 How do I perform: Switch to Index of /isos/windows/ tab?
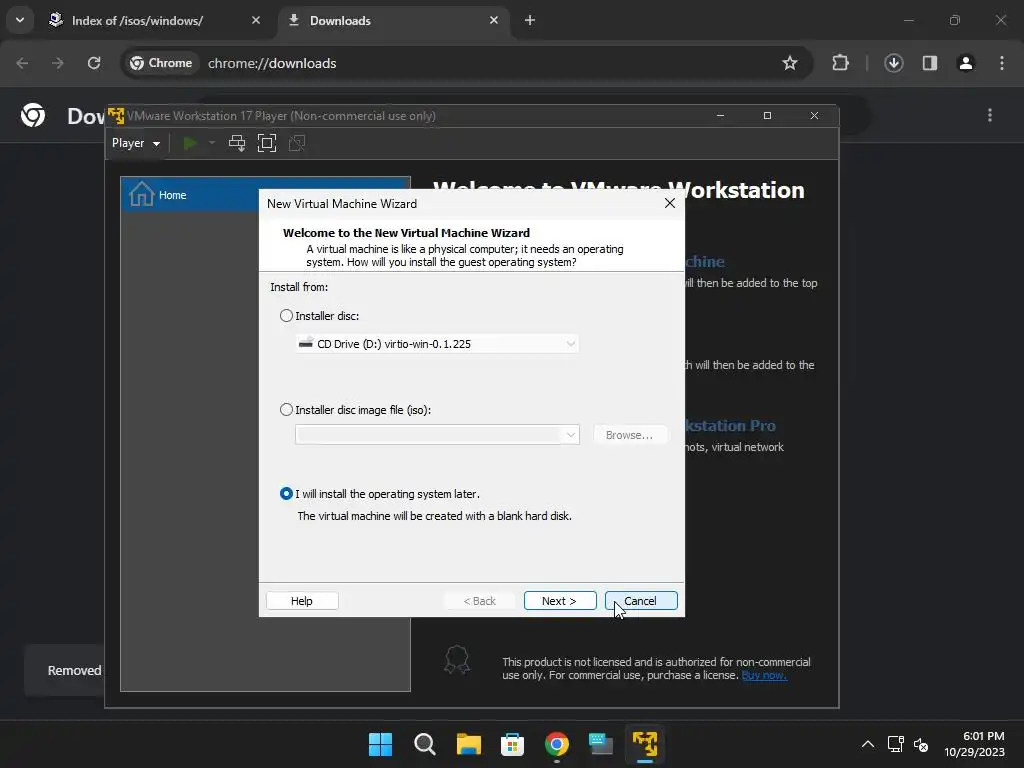tap(138, 21)
